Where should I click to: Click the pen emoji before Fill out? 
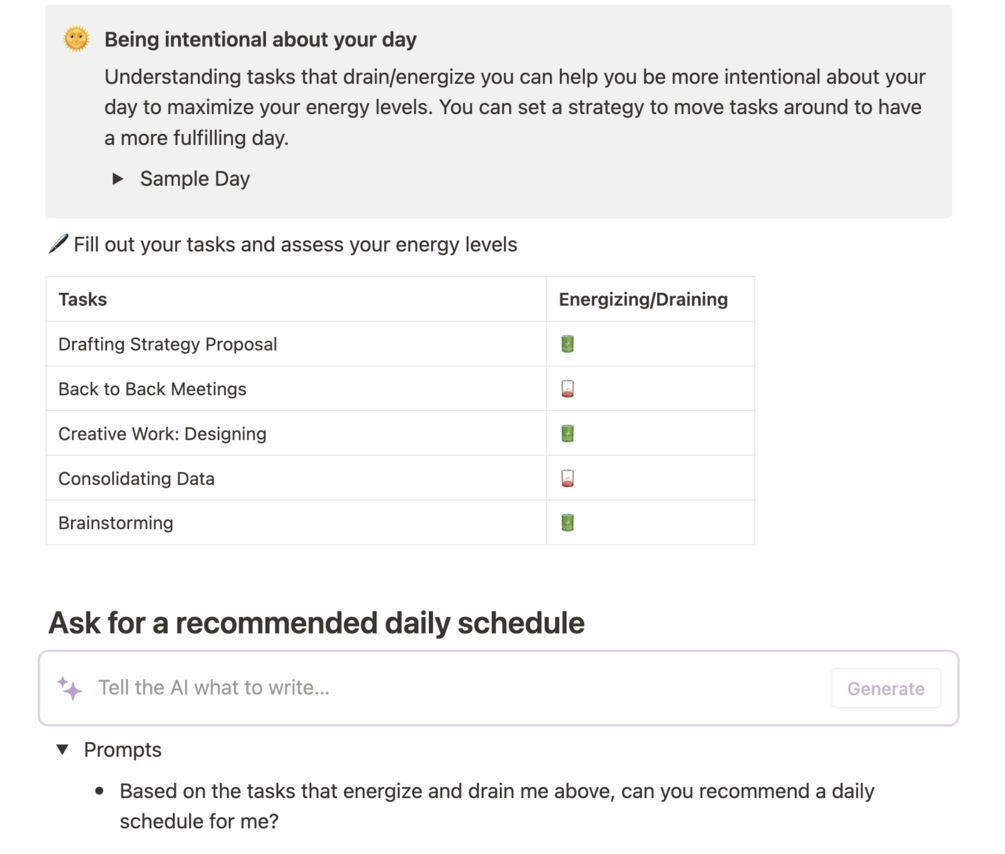(58, 244)
